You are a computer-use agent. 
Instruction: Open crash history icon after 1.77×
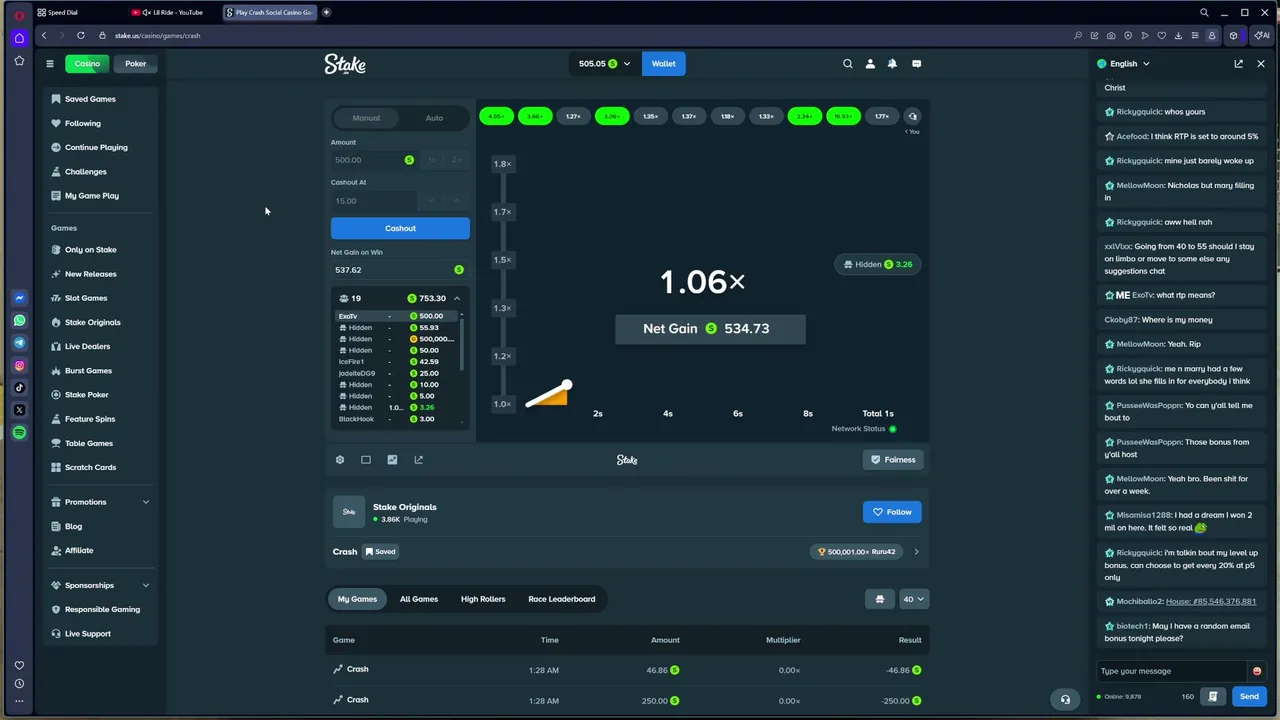click(x=912, y=116)
